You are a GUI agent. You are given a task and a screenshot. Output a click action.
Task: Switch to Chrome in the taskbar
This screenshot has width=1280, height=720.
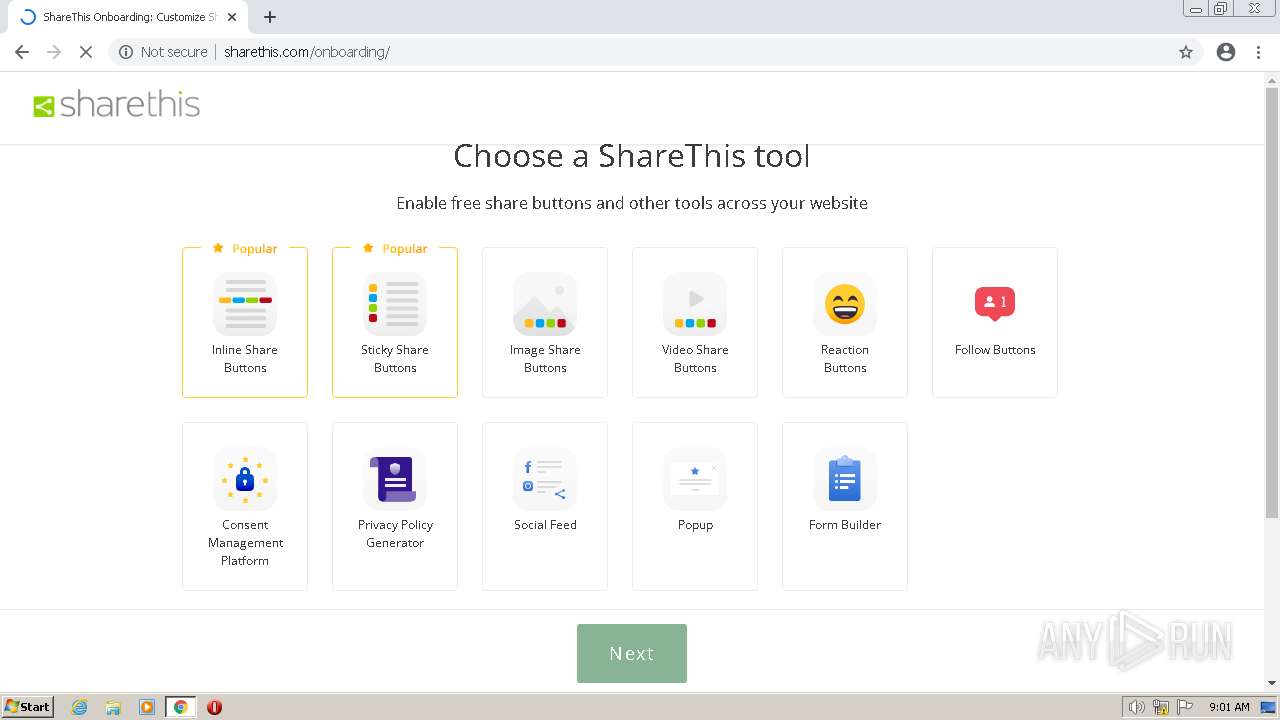[x=180, y=707]
